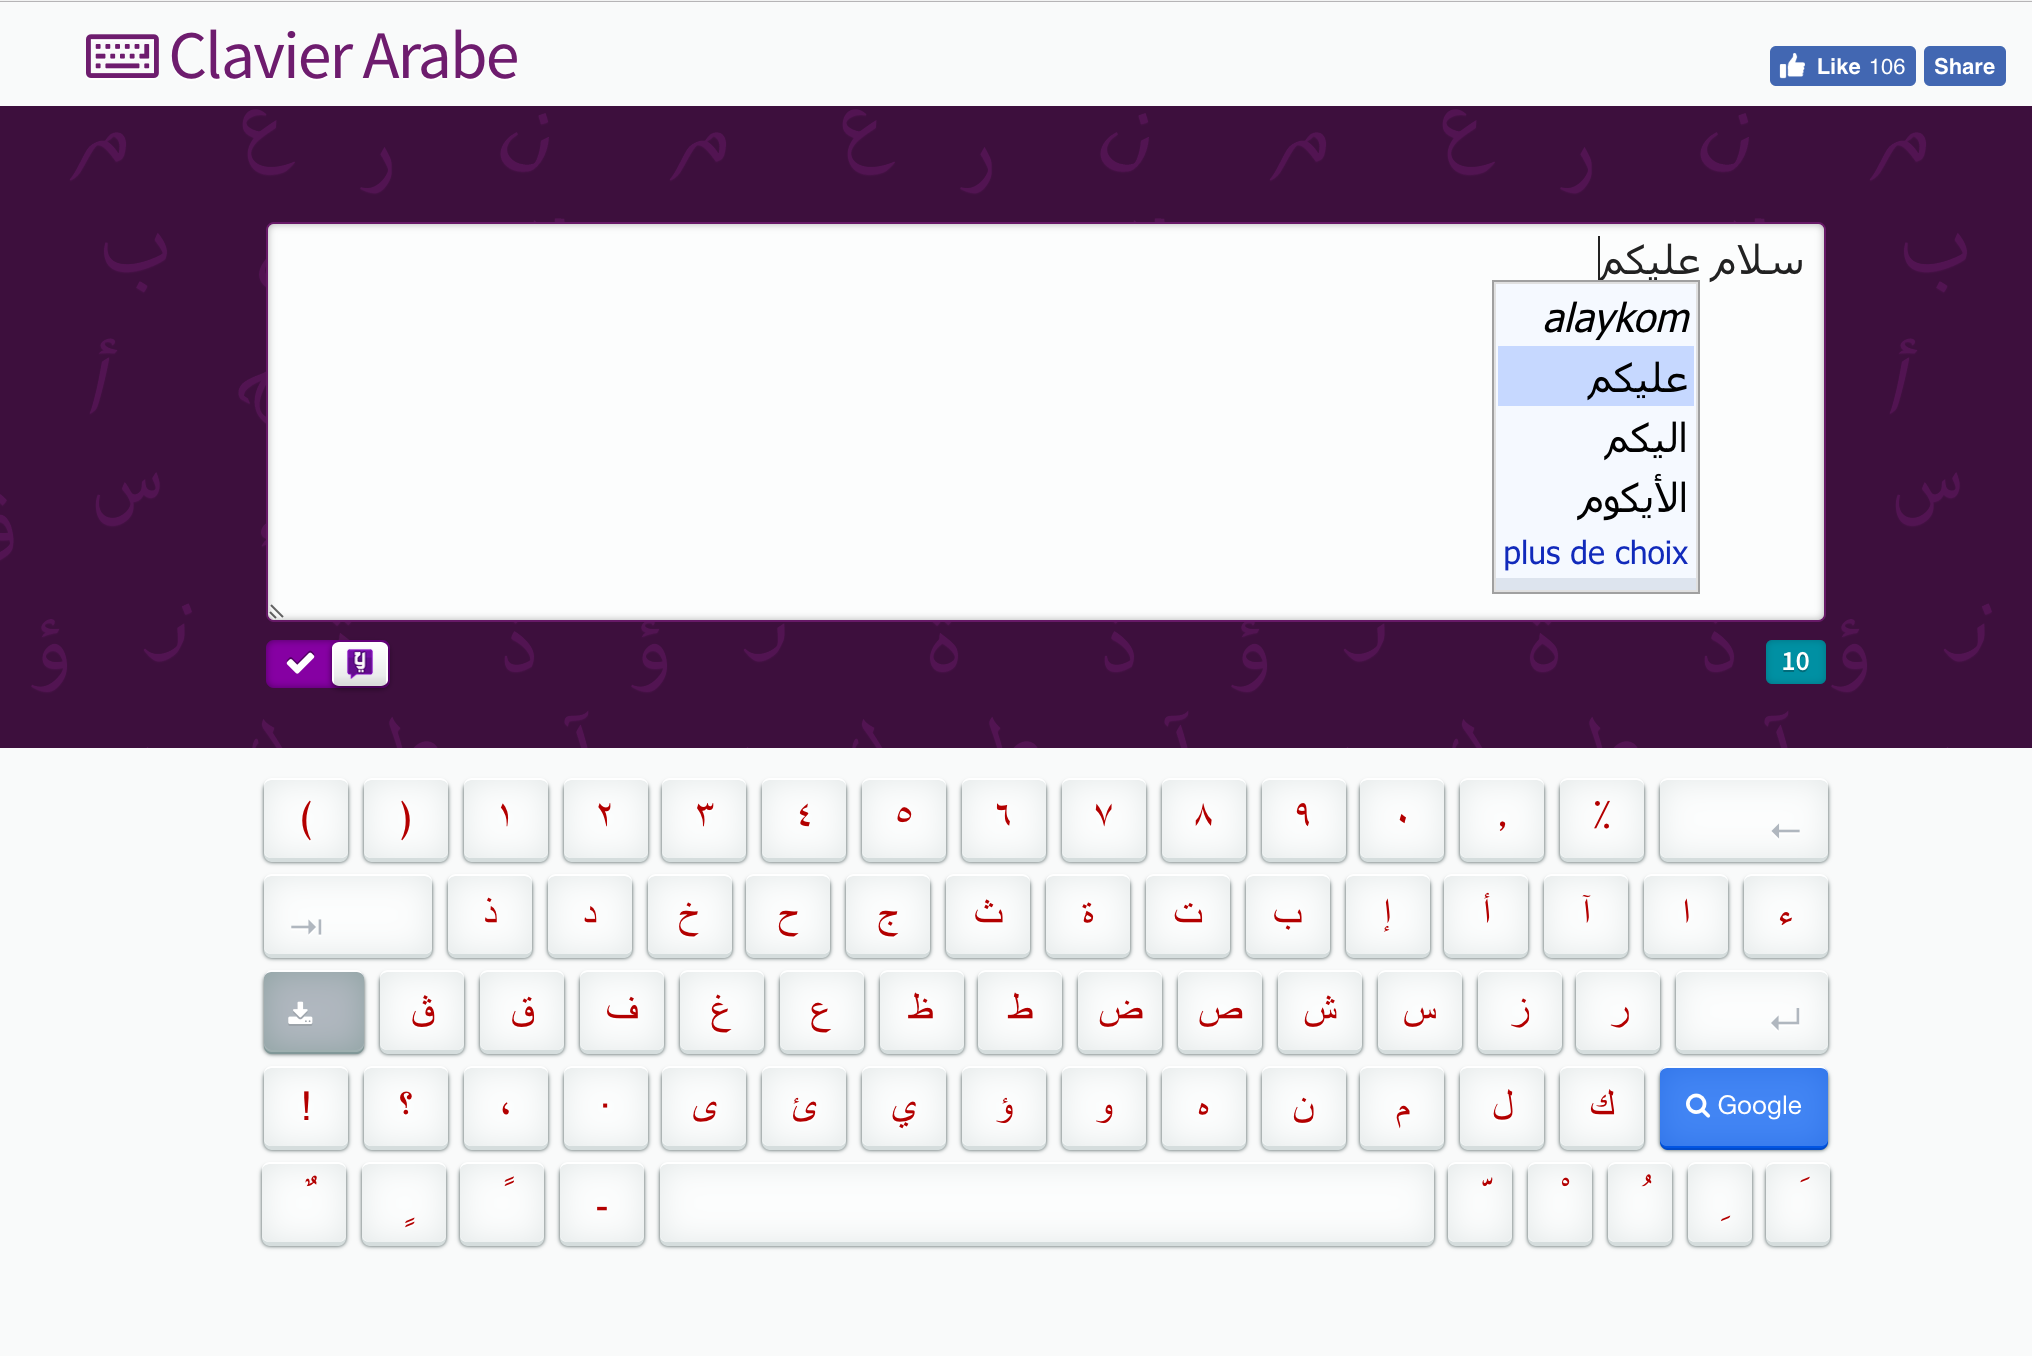
Task: Click the gray download key on the keyboard
Action: coord(313,1012)
